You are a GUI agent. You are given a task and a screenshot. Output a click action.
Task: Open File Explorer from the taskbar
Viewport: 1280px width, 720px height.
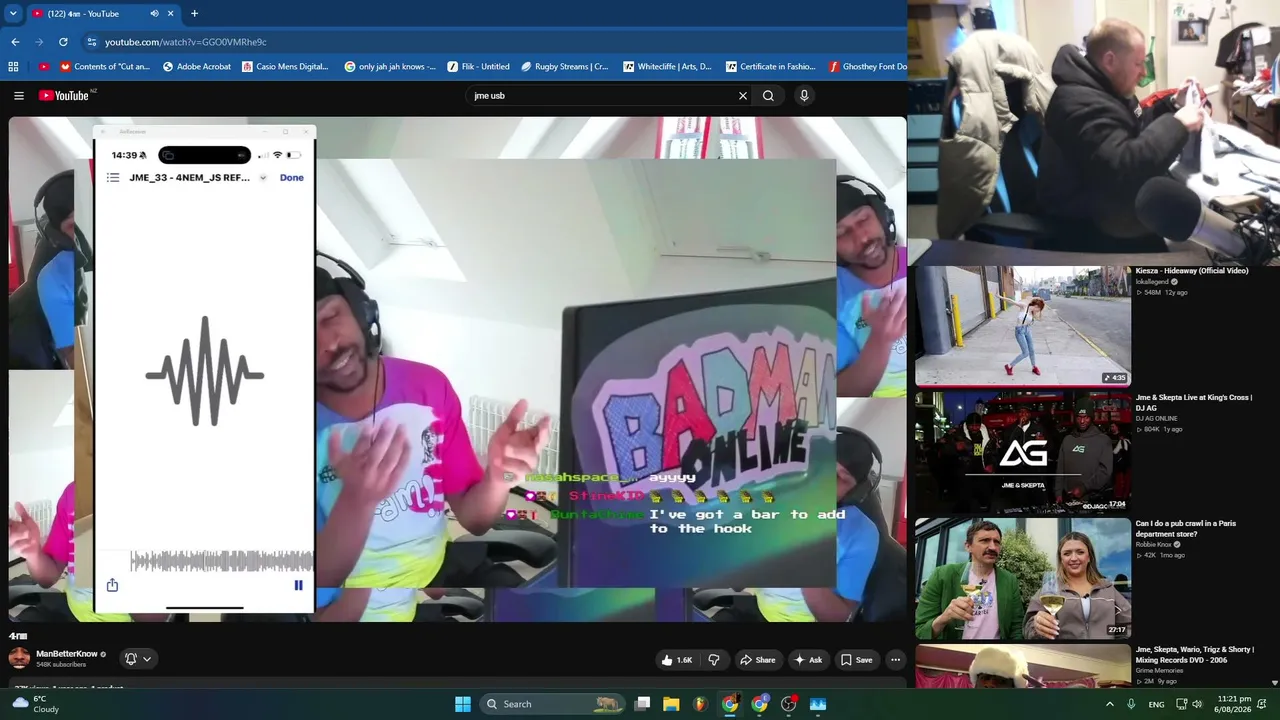[671, 704]
